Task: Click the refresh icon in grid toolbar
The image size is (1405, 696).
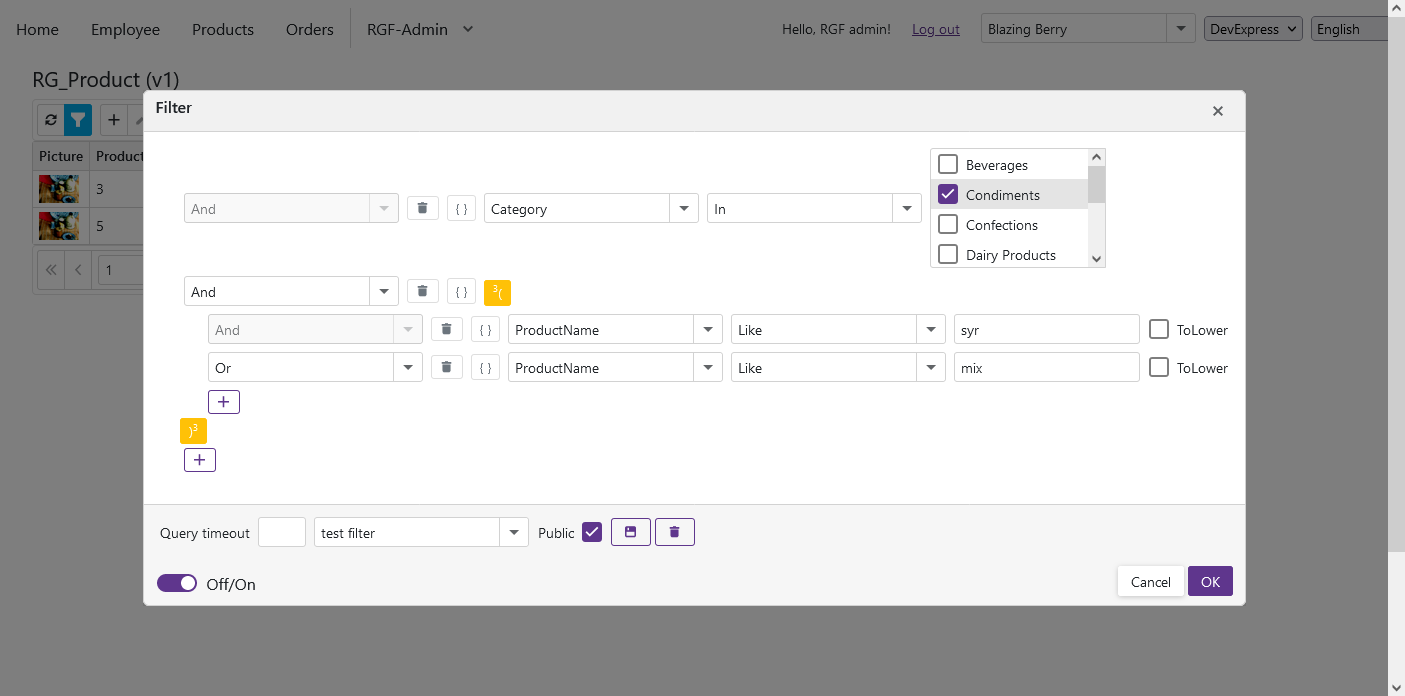Action: (50, 120)
